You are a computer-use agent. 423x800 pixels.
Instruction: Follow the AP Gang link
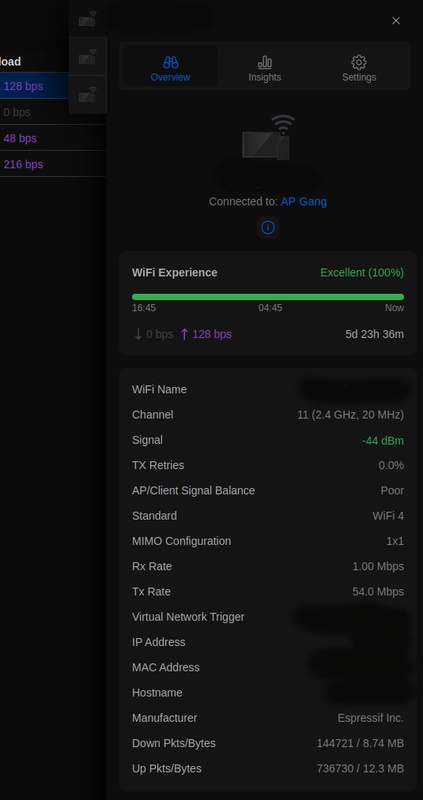pos(304,202)
